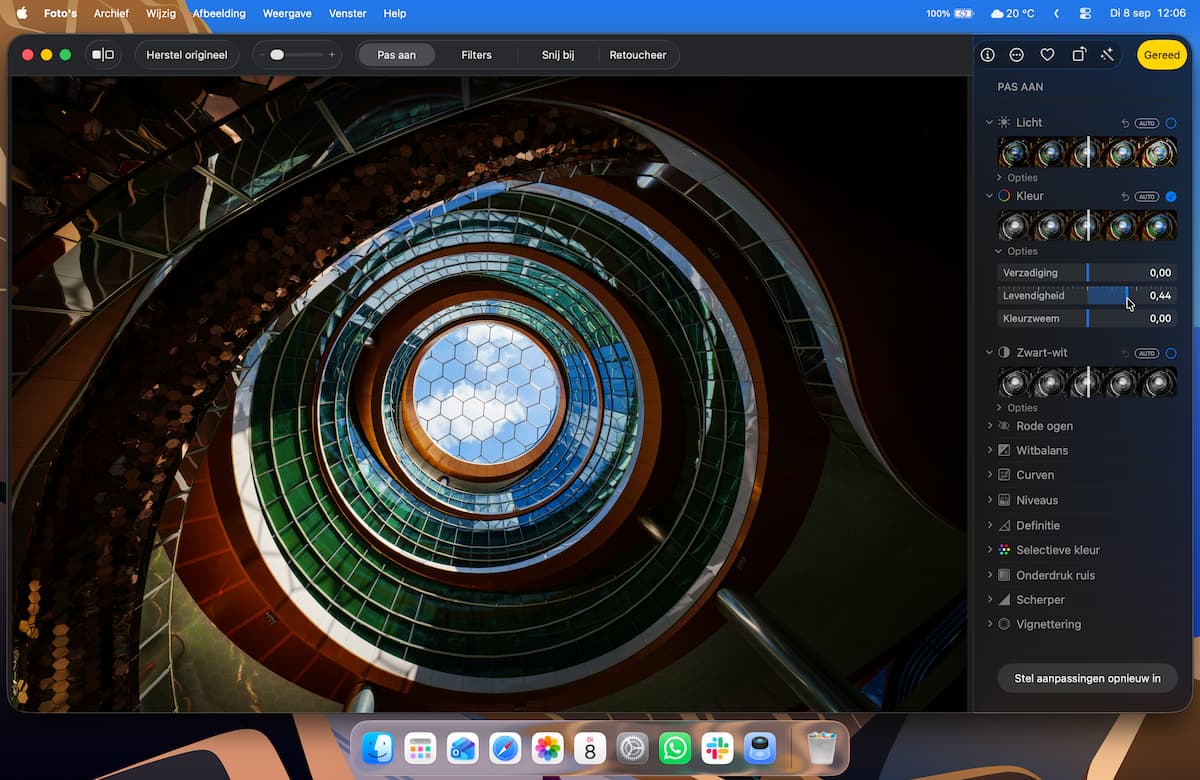Image resolution: width=1200 pixels, height=780 pixels.
Task: Click the Witbalans adjustment icon
Action: point(1004,450)
